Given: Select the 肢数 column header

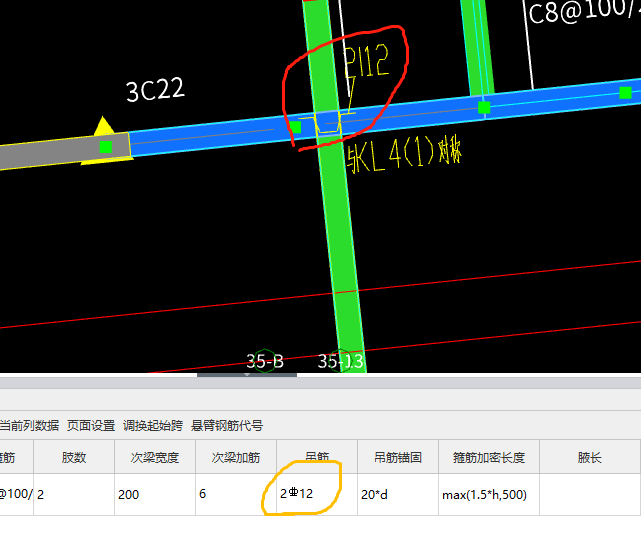Looking at the screenshot, I should coord(74,457).
